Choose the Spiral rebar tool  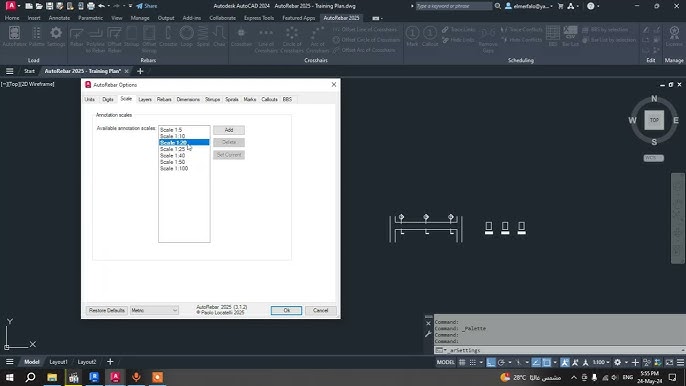tap(203, 36)
